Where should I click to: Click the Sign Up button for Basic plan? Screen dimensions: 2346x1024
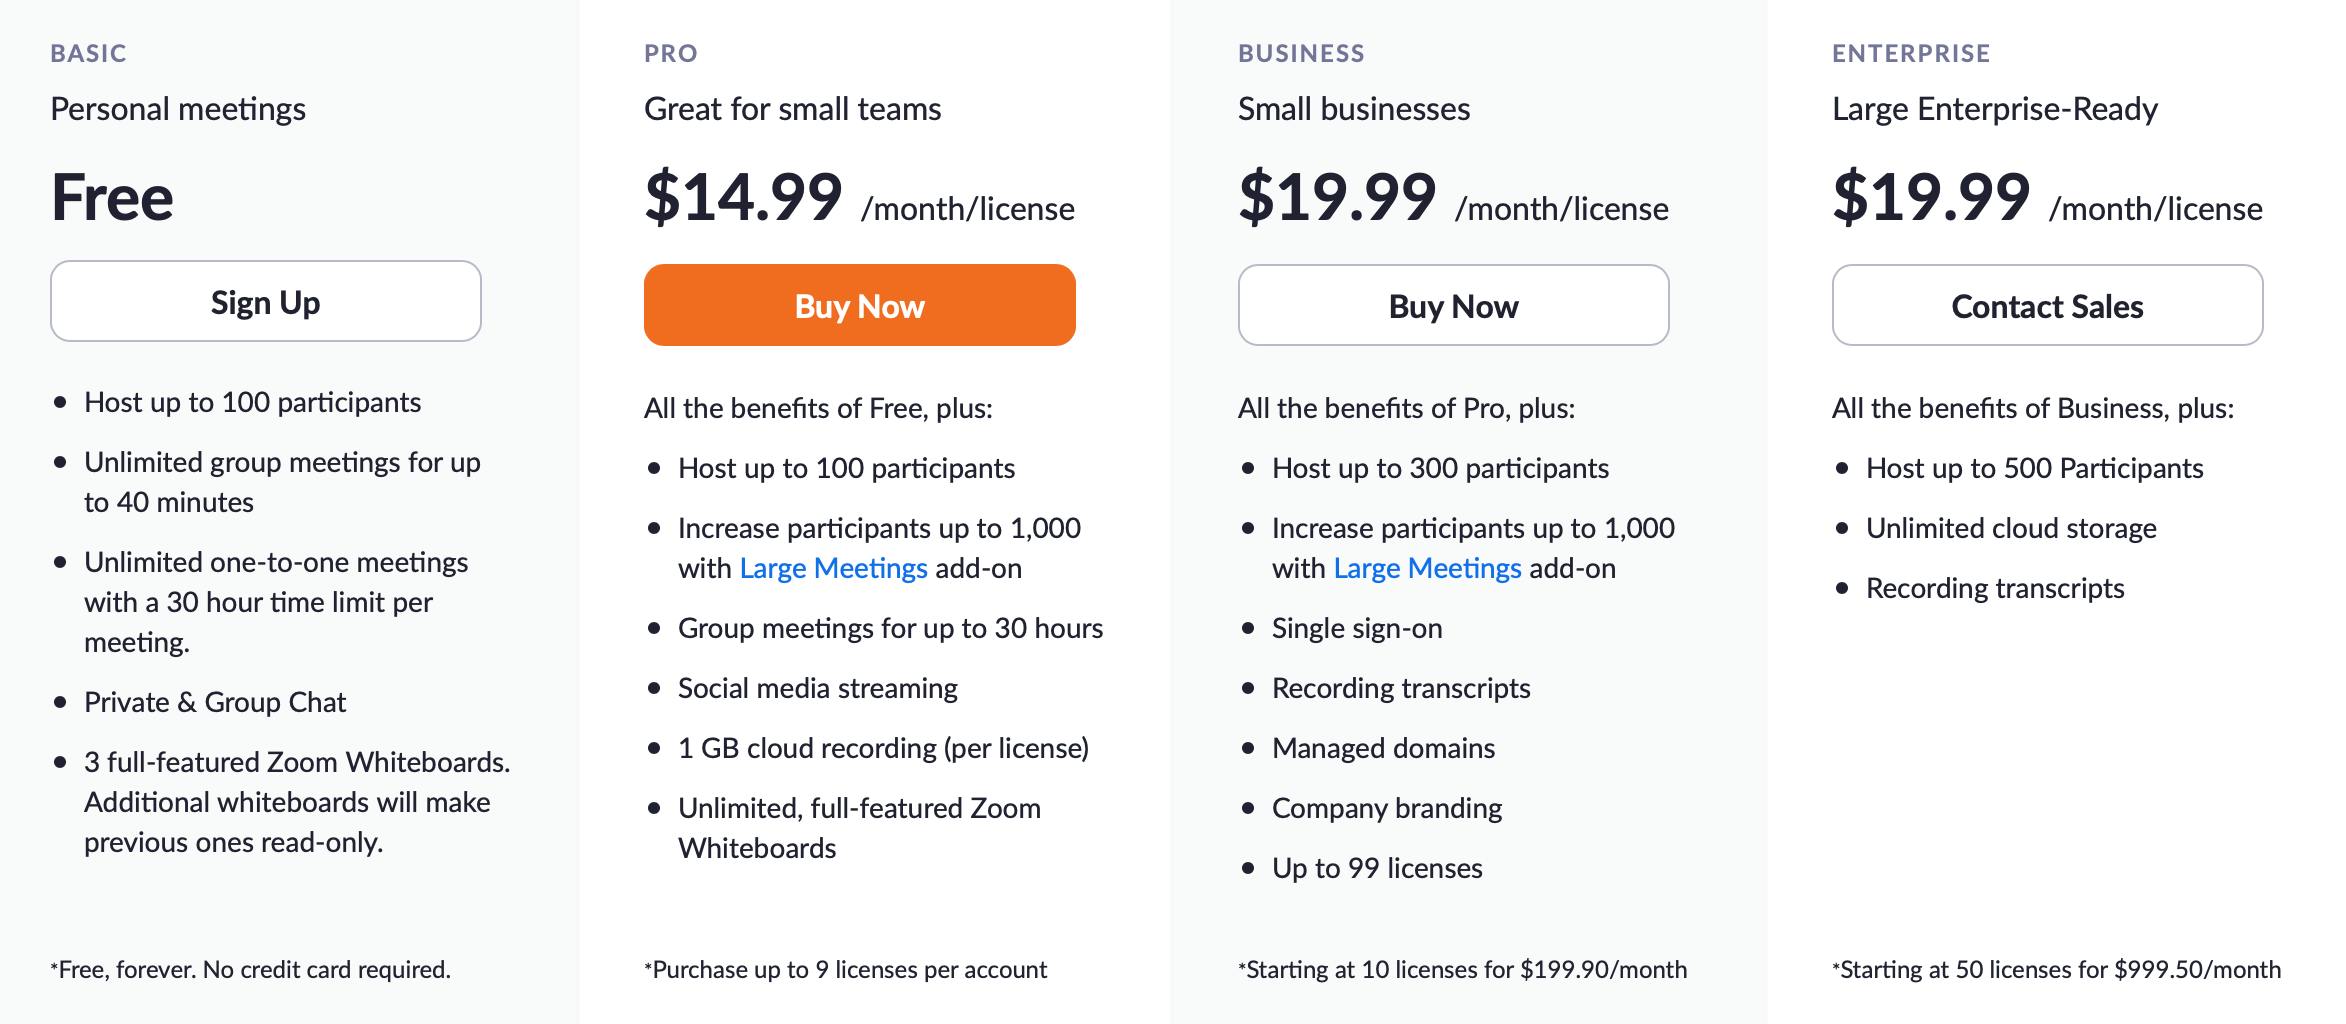tap(264, 301)
